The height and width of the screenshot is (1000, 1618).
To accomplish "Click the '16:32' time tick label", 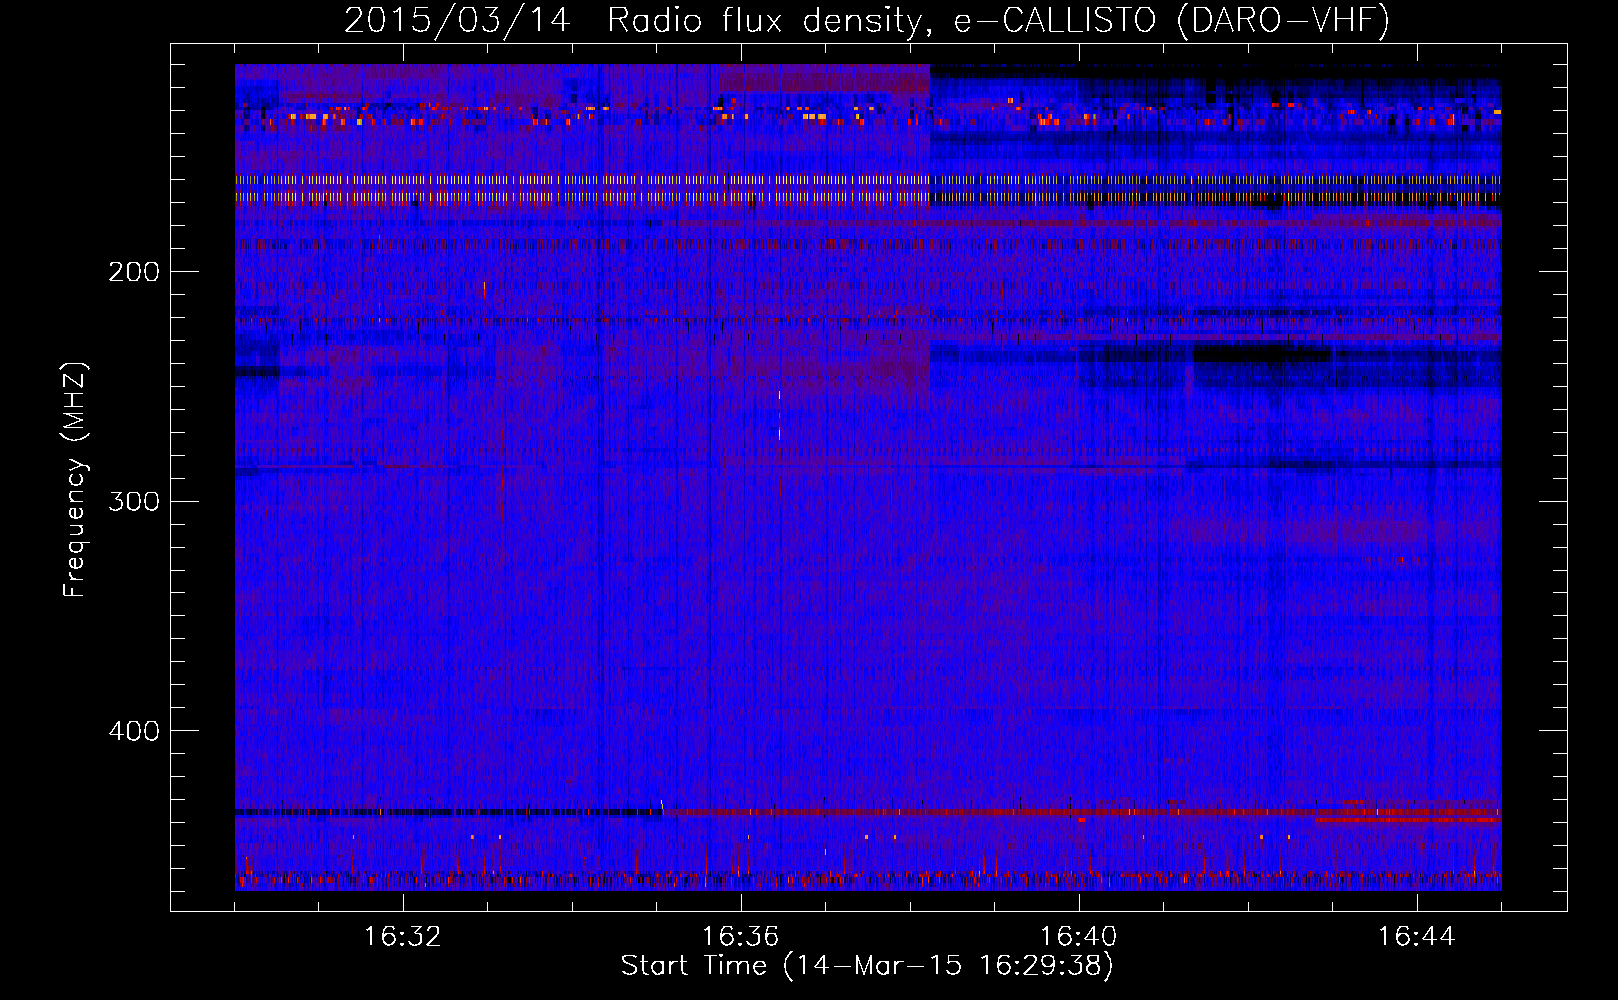I will (402, 937).
